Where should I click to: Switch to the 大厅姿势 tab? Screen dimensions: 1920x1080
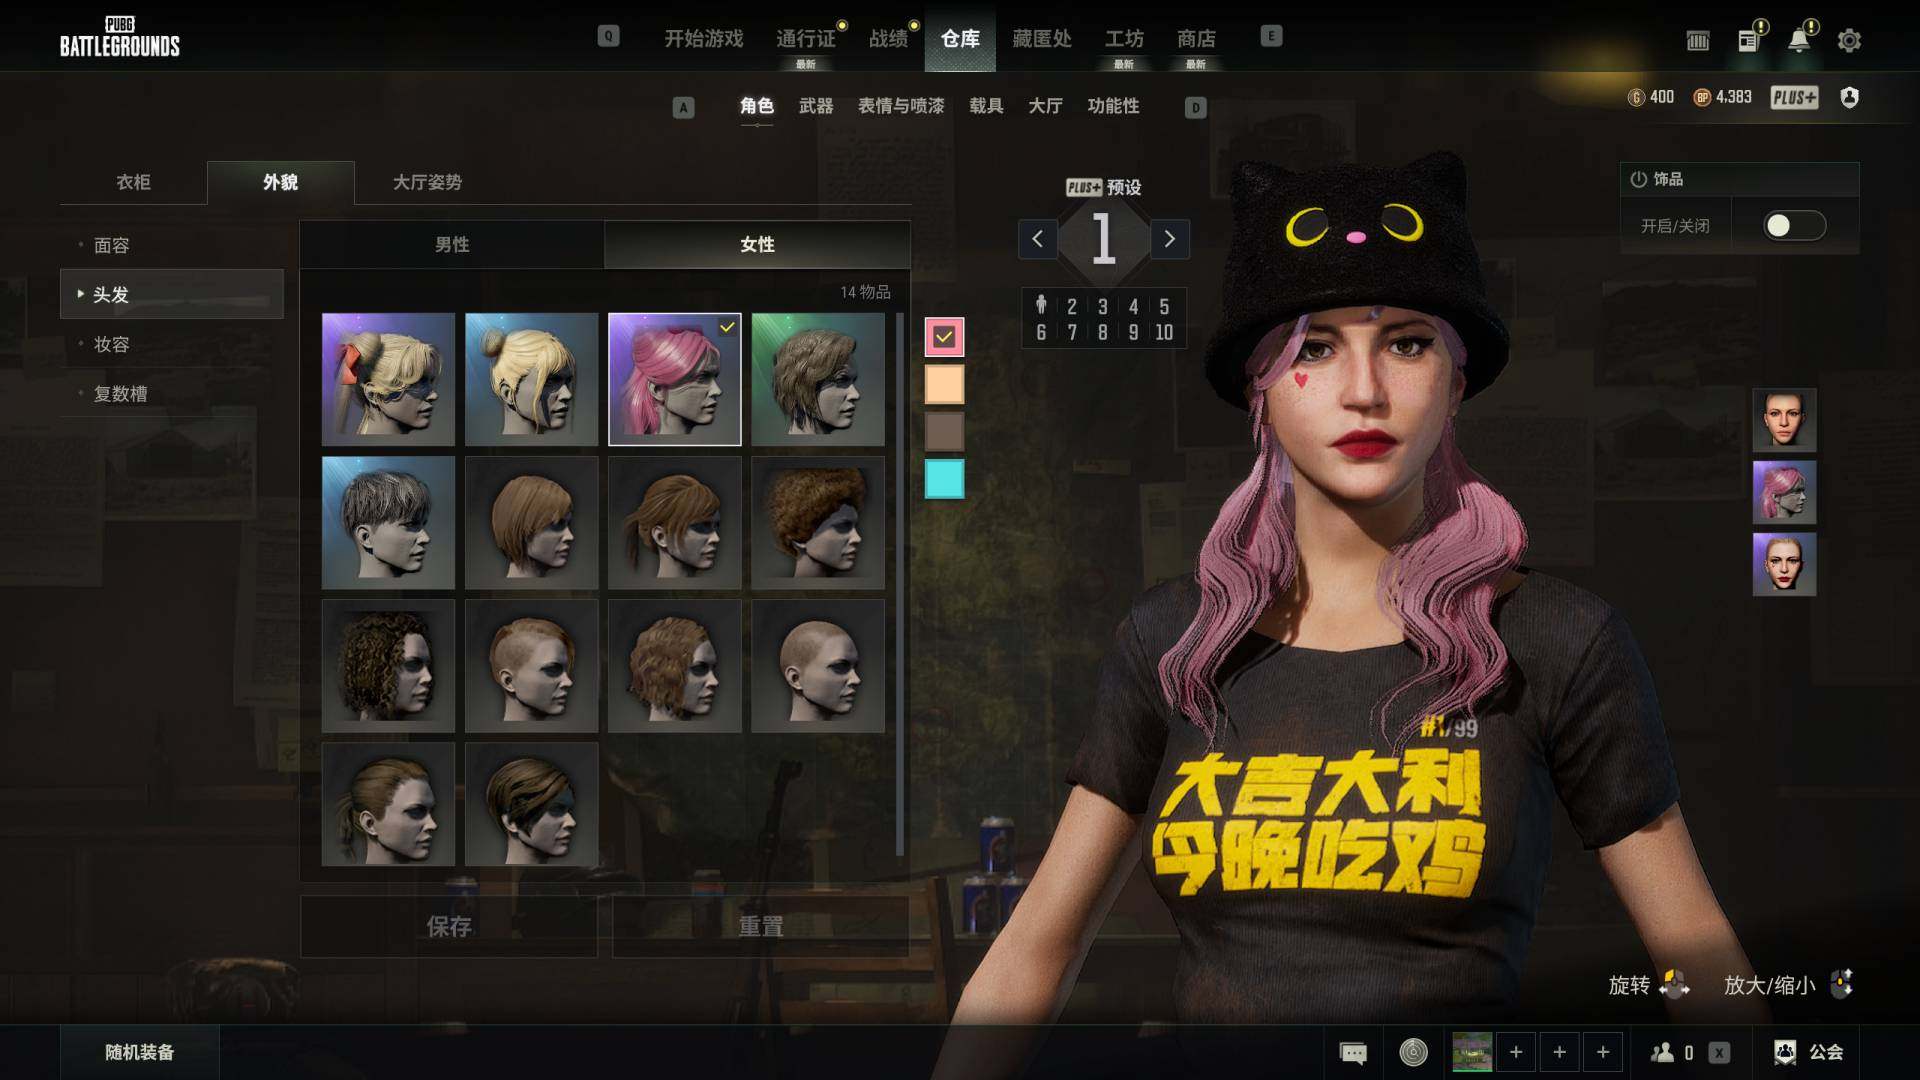[x=427, y=182]
